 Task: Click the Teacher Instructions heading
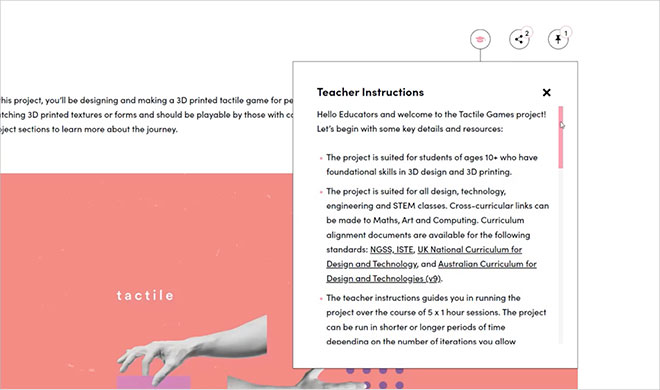tap(370, 92)
